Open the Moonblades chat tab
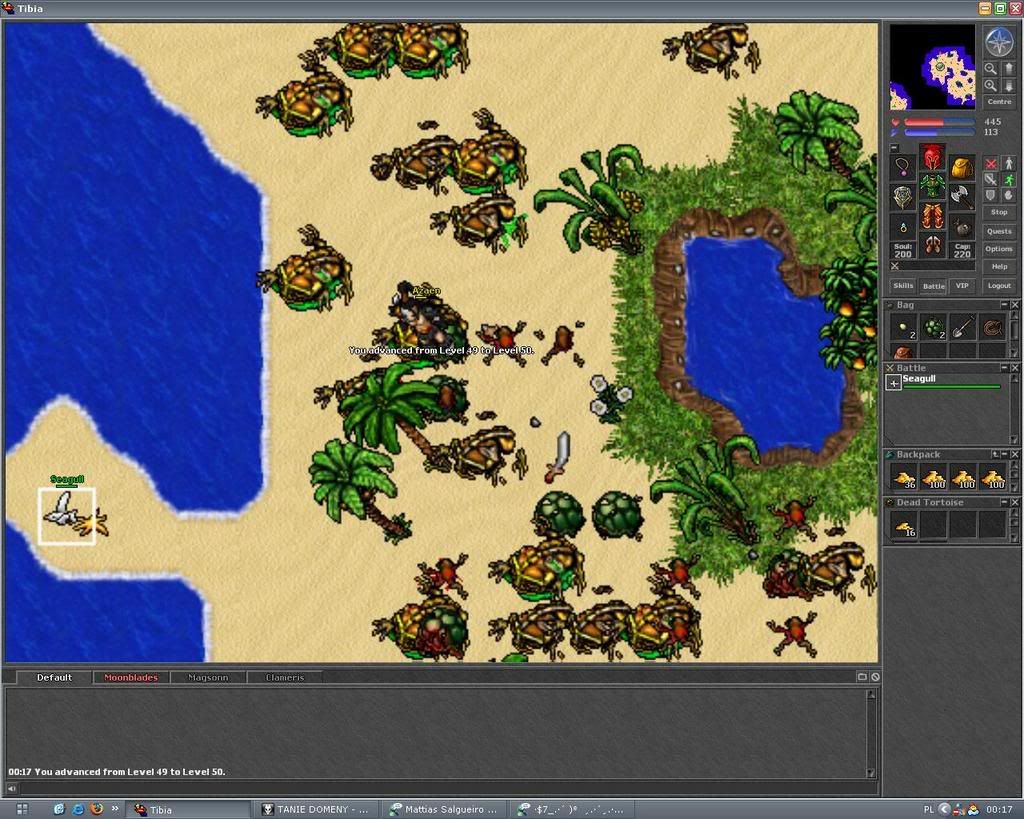This screenshot has width=1024, height=819. click(x=131, y=677)
